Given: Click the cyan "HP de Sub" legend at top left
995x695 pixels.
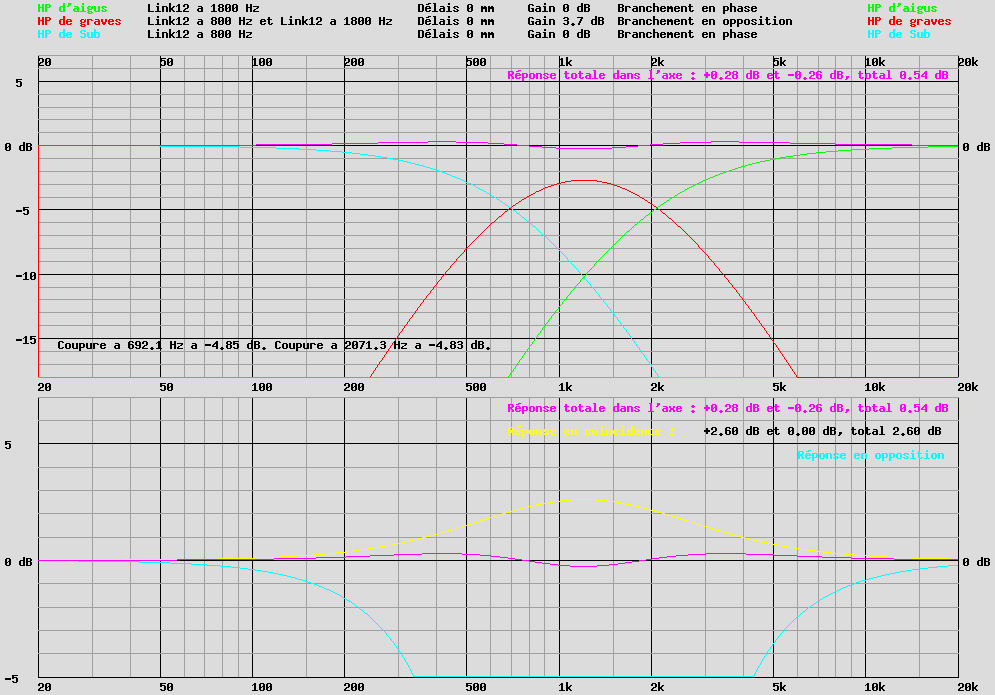Looking at the screenshot, I should 69,34.
